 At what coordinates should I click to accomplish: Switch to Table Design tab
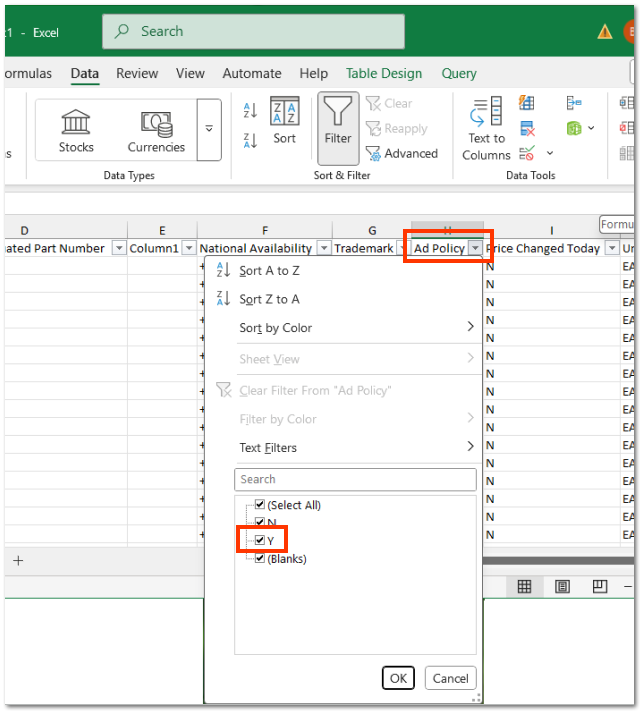384,73
